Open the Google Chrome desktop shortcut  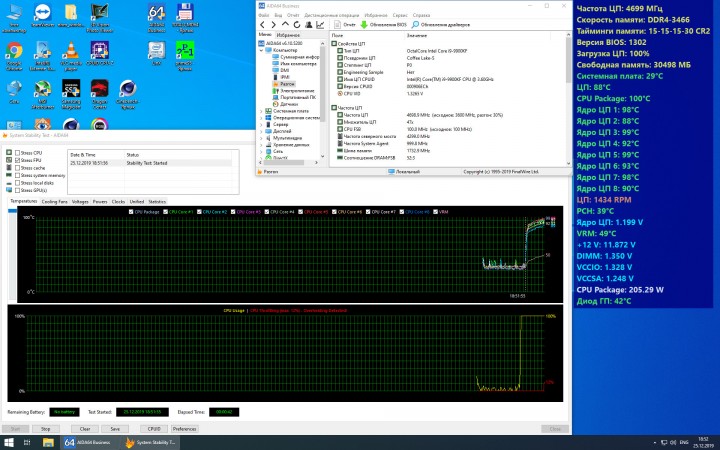point(14,56)
